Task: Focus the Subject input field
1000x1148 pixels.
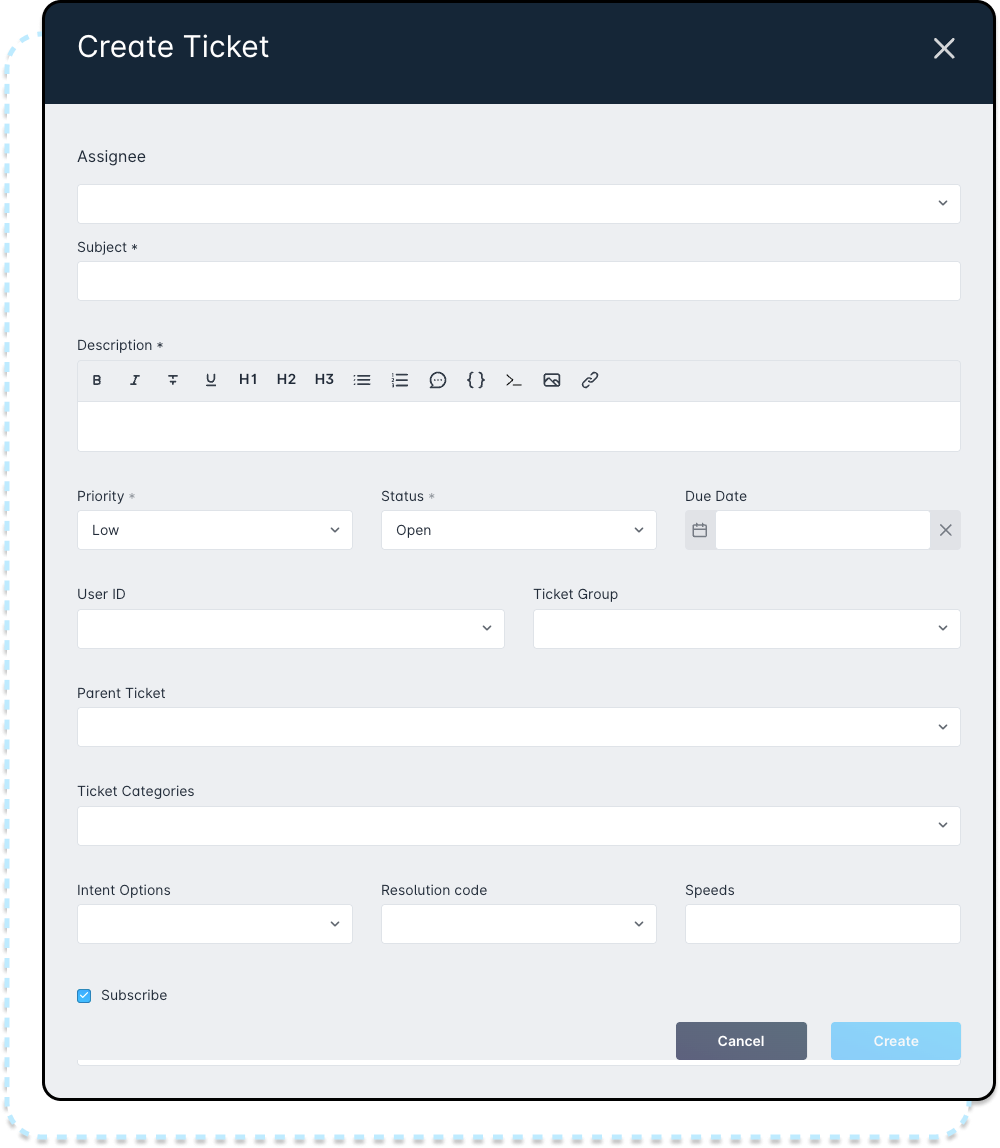Action: (x=519, y=281)
